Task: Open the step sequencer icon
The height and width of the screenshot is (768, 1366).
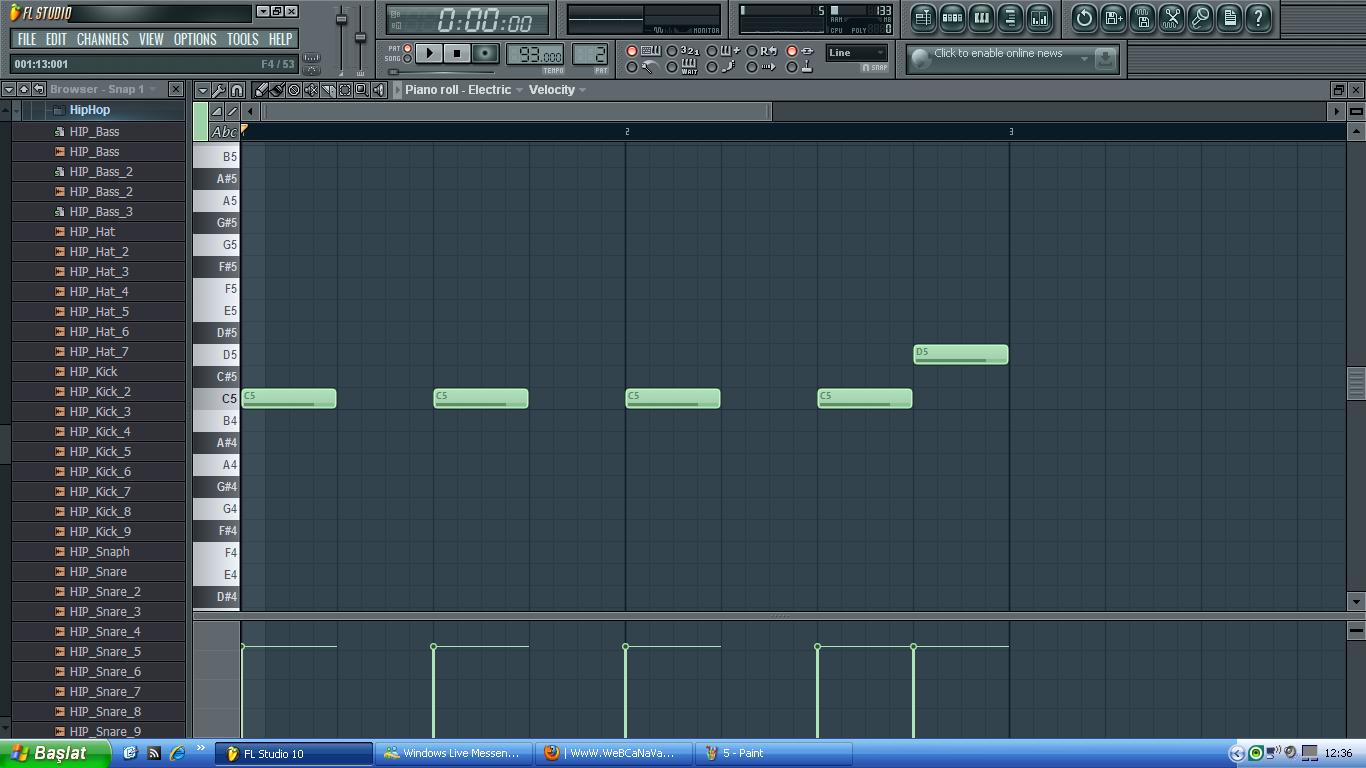Action: coord(952,18)
